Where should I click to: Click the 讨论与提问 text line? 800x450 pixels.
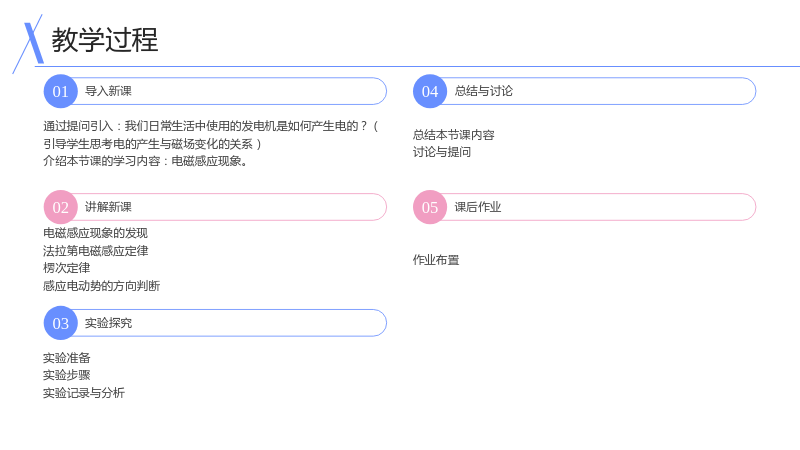(442, 152)
